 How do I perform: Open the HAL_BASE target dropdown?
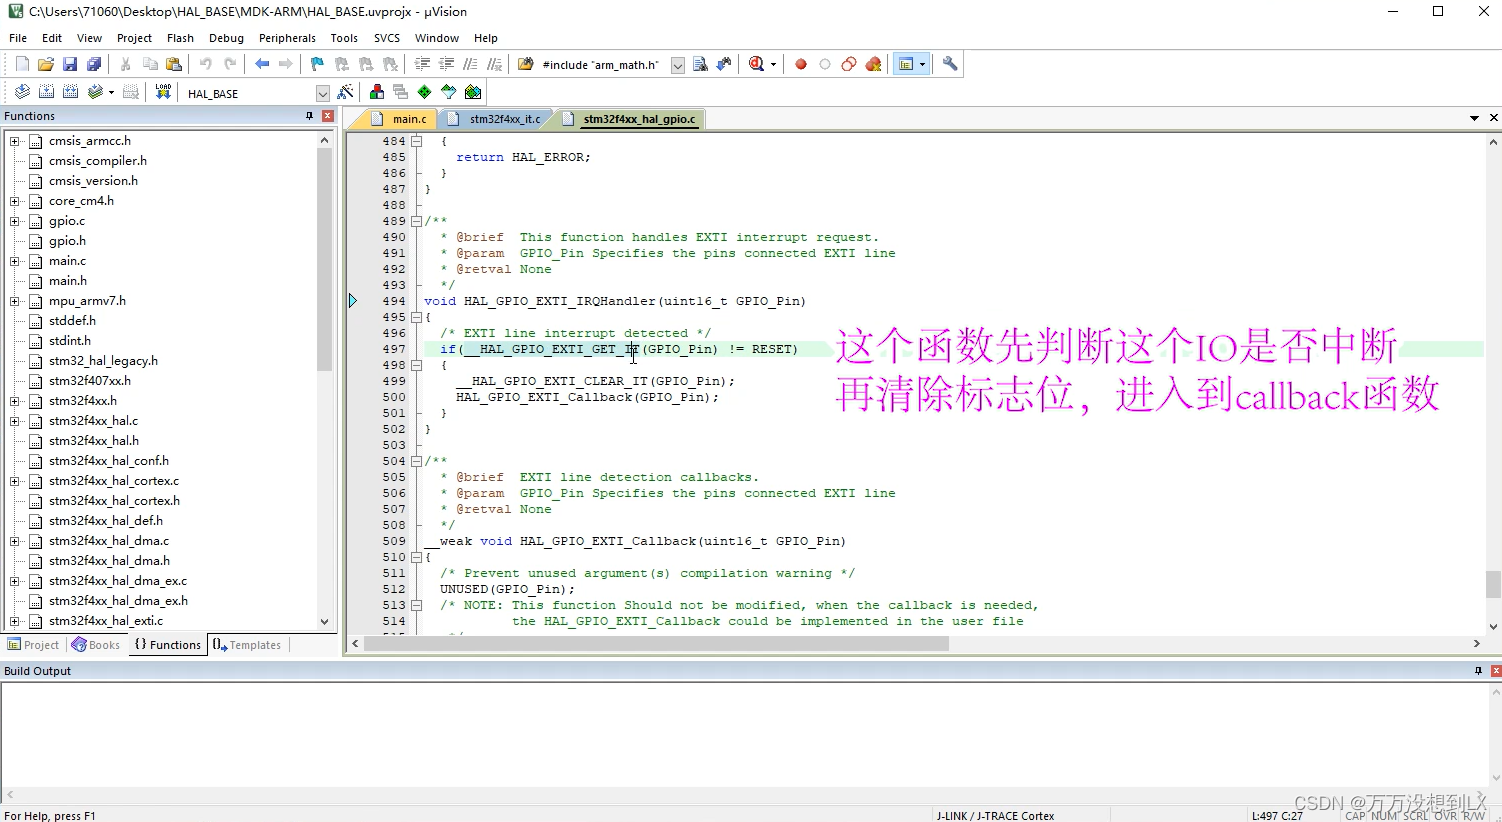tap(322, 93)
